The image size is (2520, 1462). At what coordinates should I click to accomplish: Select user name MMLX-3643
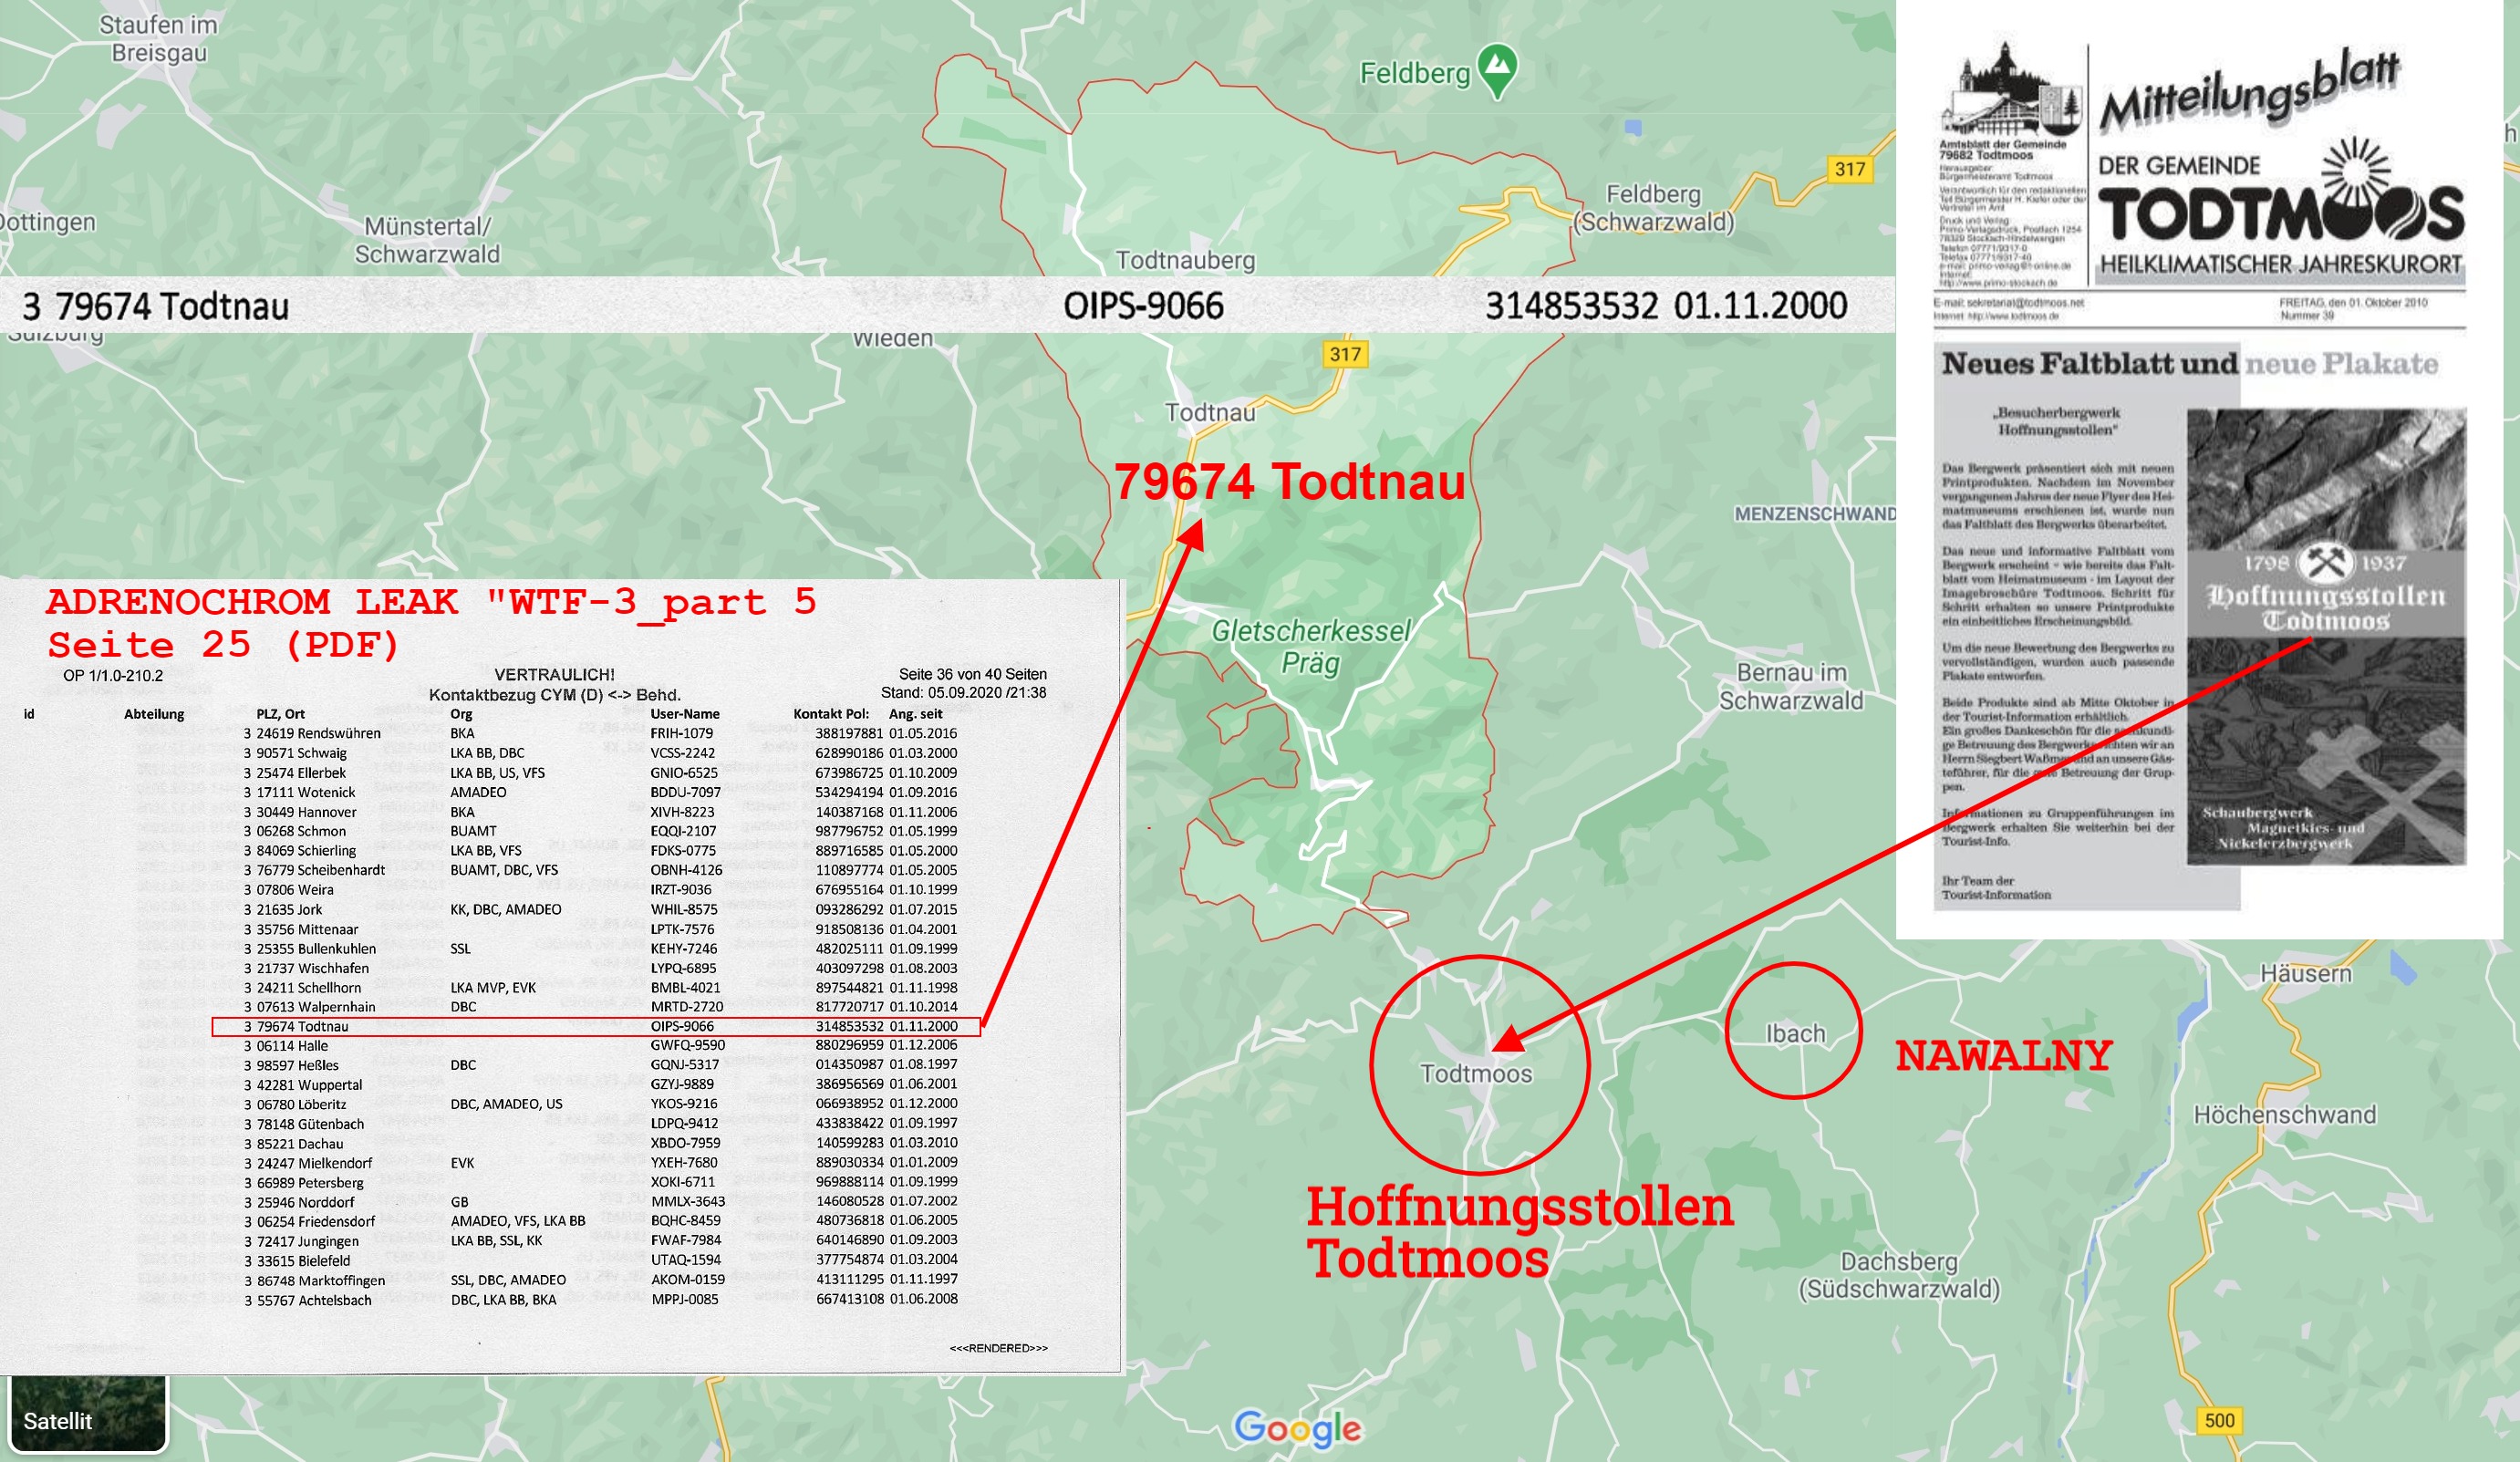tap(688, 1202)
